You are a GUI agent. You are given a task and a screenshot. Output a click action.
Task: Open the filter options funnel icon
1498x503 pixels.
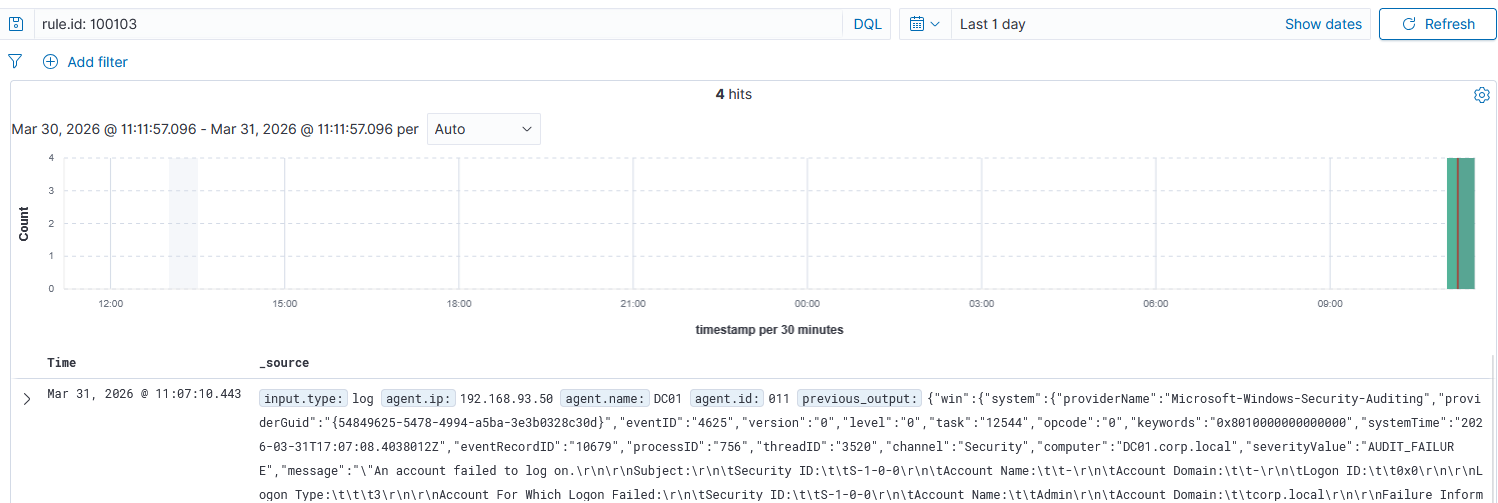pyautogui.click(x=15, y=62)
